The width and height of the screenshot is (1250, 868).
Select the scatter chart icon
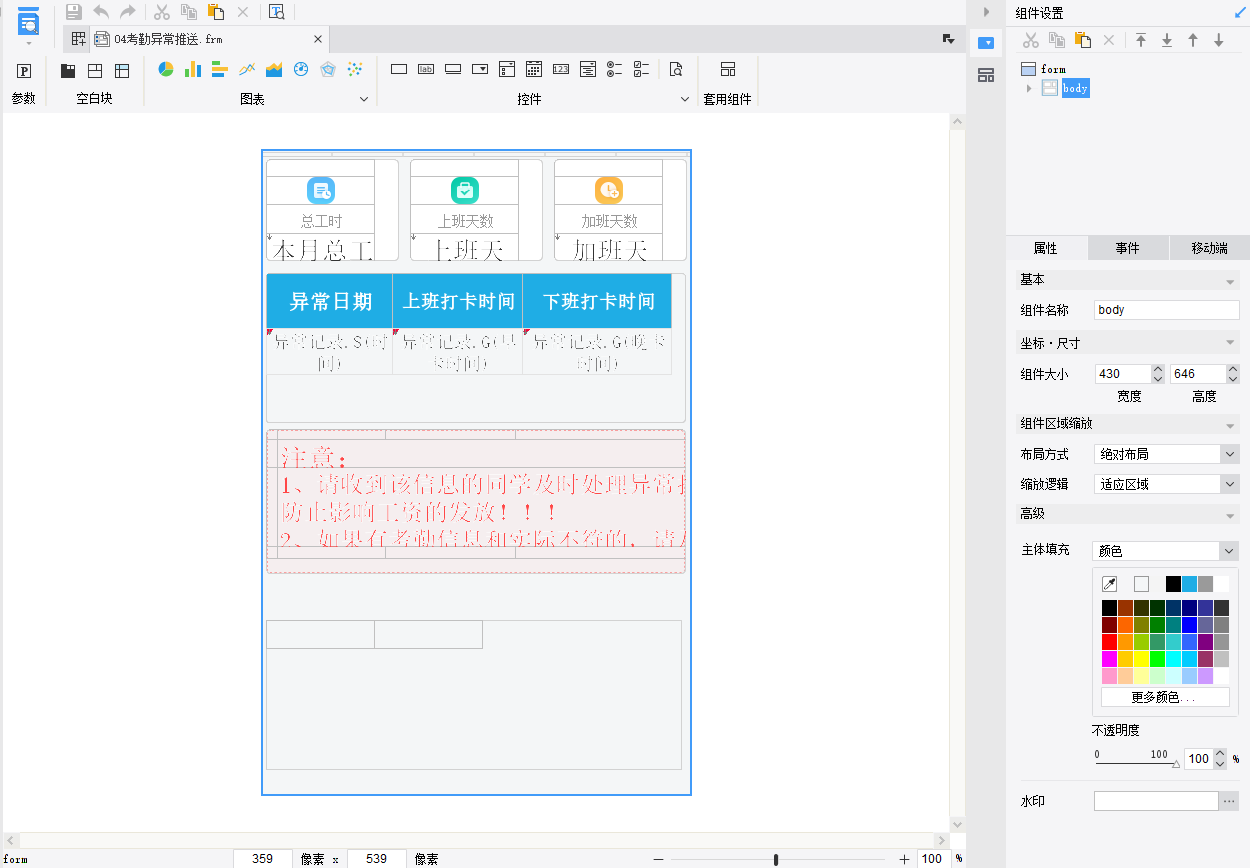355,69
